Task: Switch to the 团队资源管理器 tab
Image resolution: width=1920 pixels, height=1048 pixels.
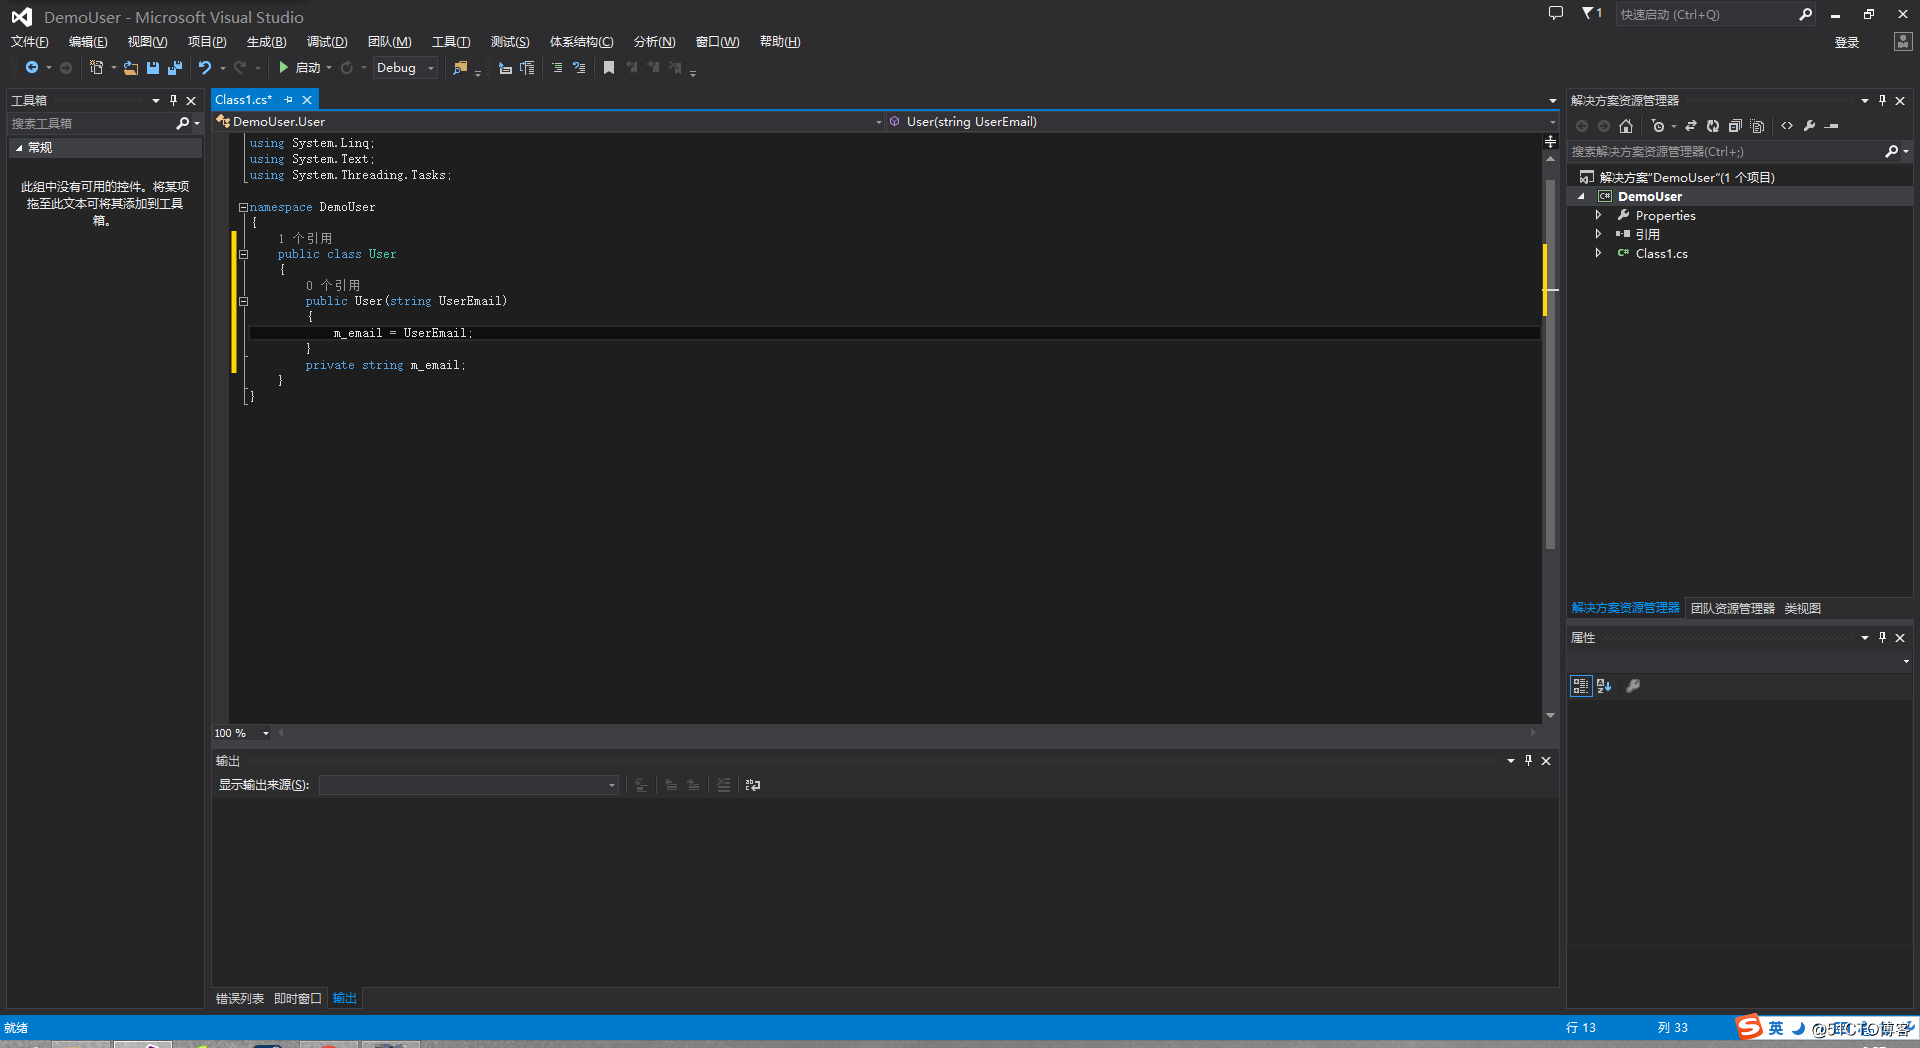Action: point(1733,609)
